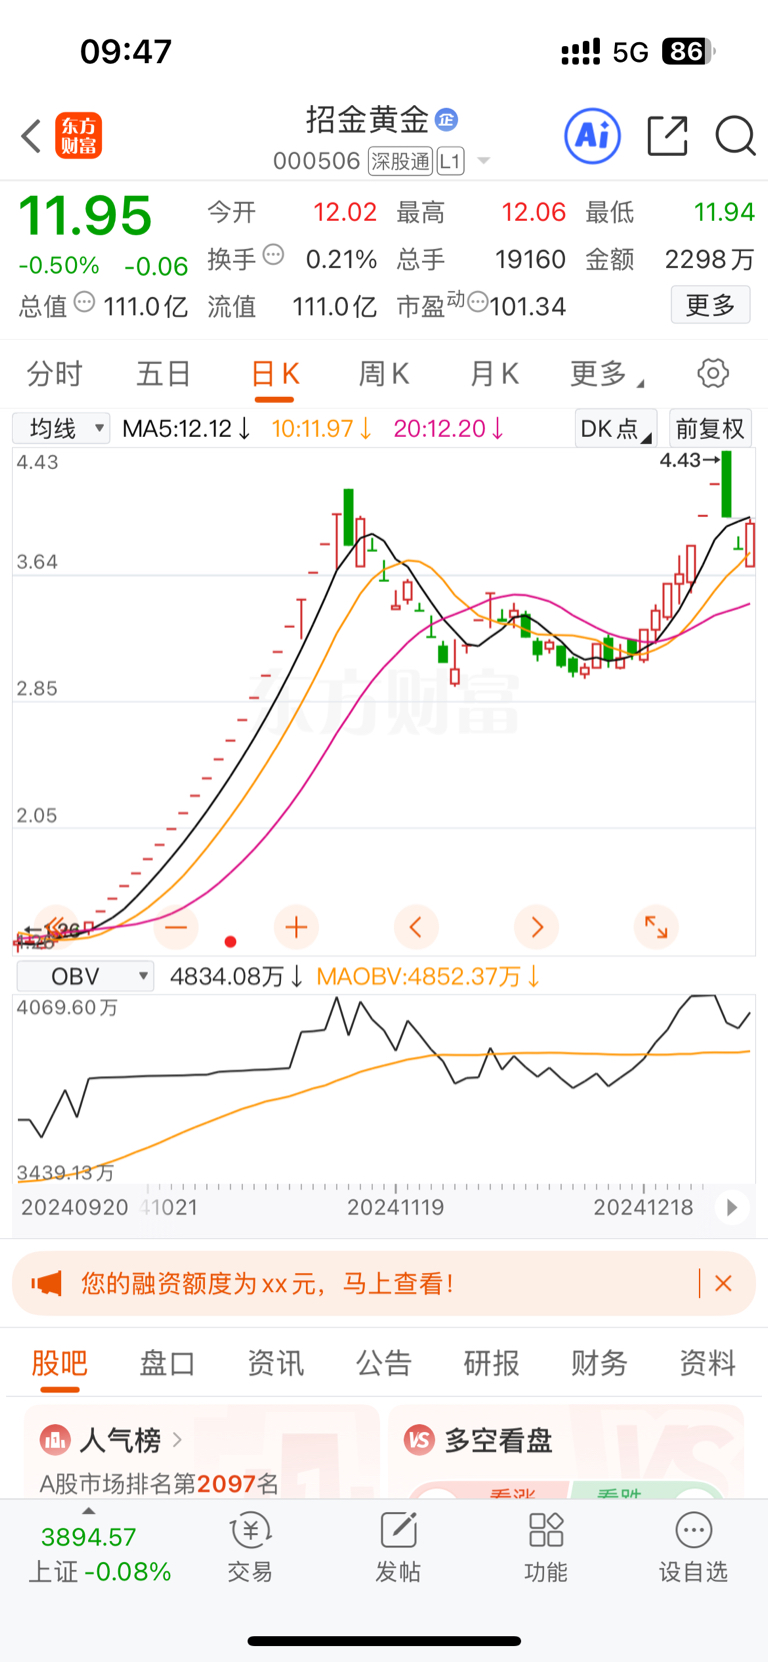The width and height of the screenshot is (768, 1663).
Task: Zoom out chart with minus button
Action: [176, 927]
